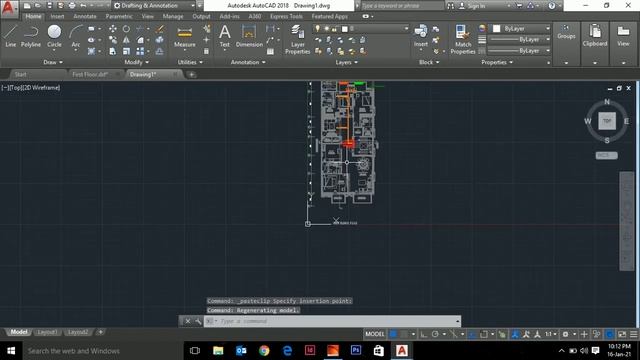Viewport: 640px width, 360px height.
Task: Expand the Modify panel
Action: click(137, 62)
